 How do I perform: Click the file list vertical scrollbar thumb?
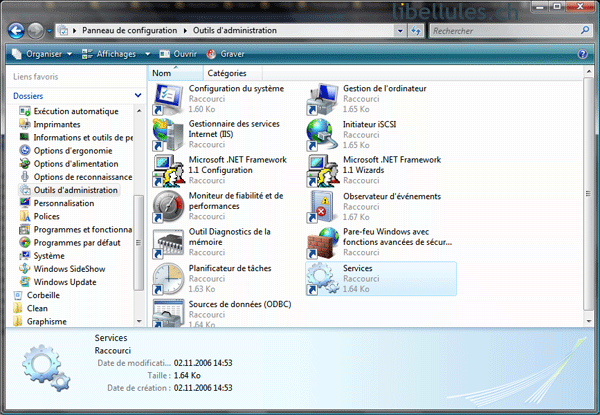(x=589, y=194)
